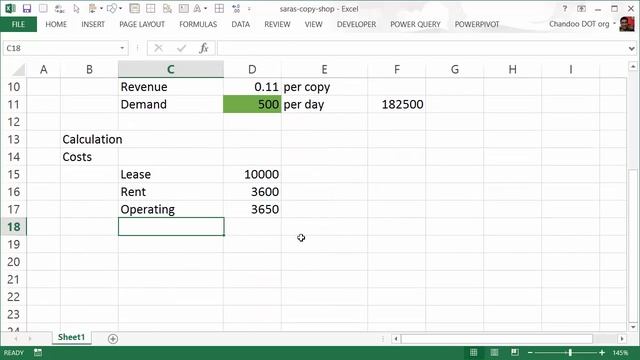
Task: Click the horizontal scrollbar right arrow
Action: point(622,339)
